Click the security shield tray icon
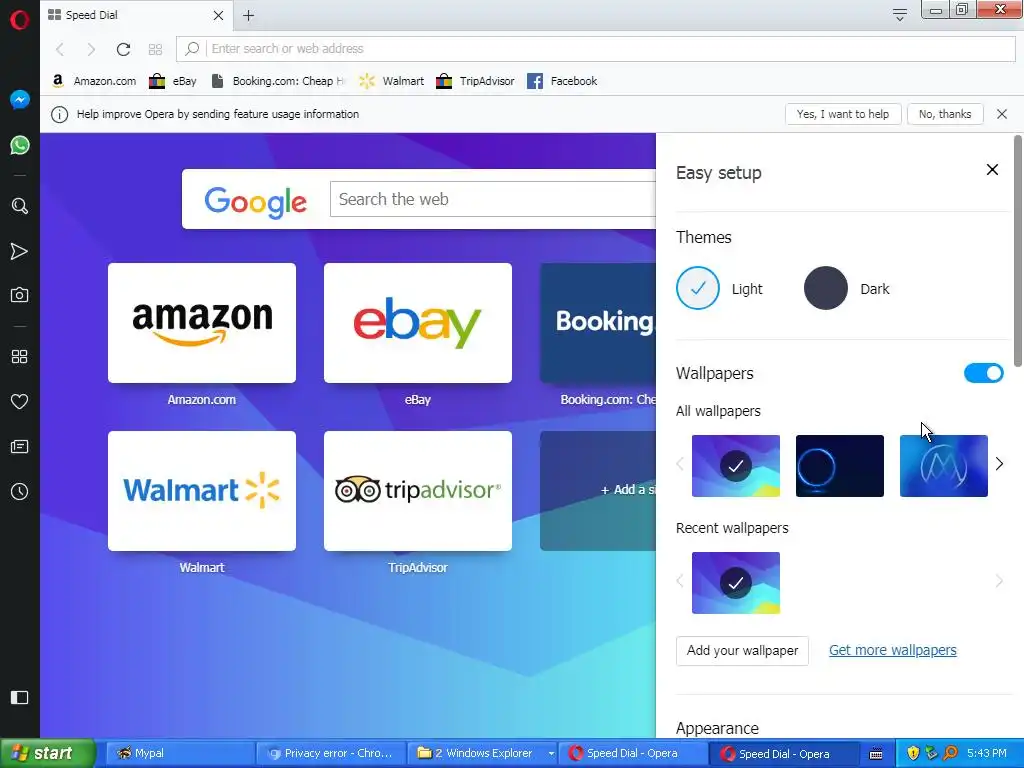The width and height of the screenshot is (1024, 768). click(x=913, y=754)
